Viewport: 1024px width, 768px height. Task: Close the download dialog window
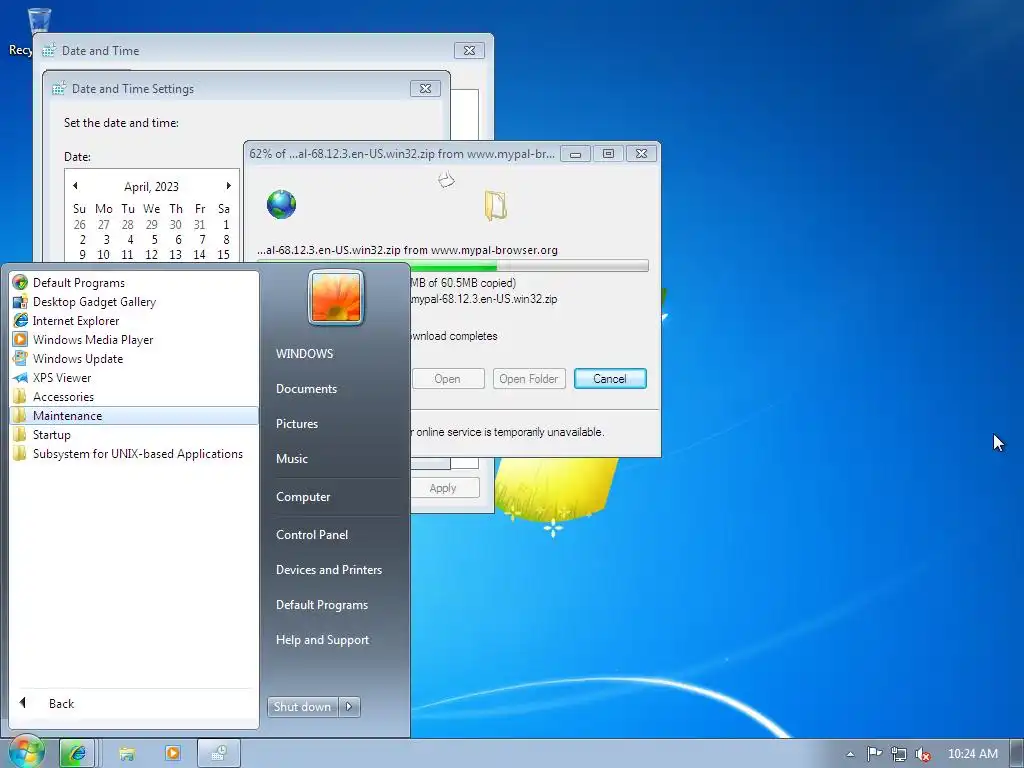pyautogui.click(x=641, y=154)
